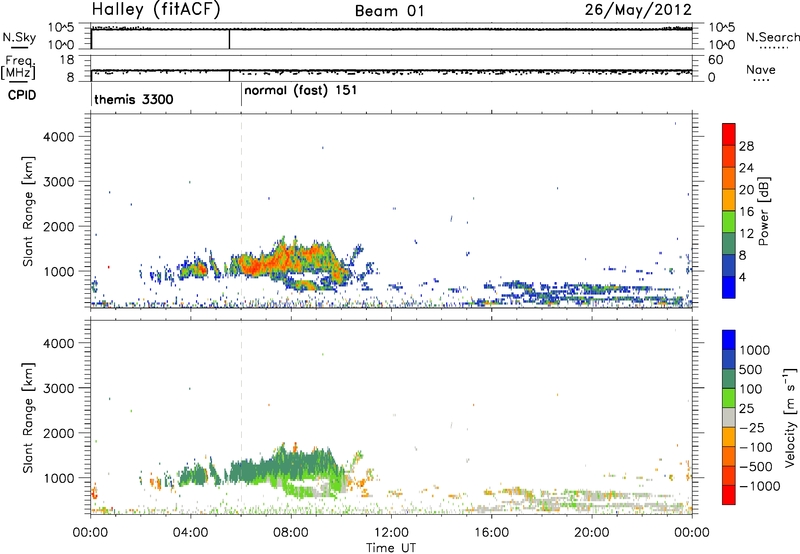The height and width of the screenshot is (554, 800).
Task: Click the power plot 'Slant Range [km]' label
Action: [28, 211]
